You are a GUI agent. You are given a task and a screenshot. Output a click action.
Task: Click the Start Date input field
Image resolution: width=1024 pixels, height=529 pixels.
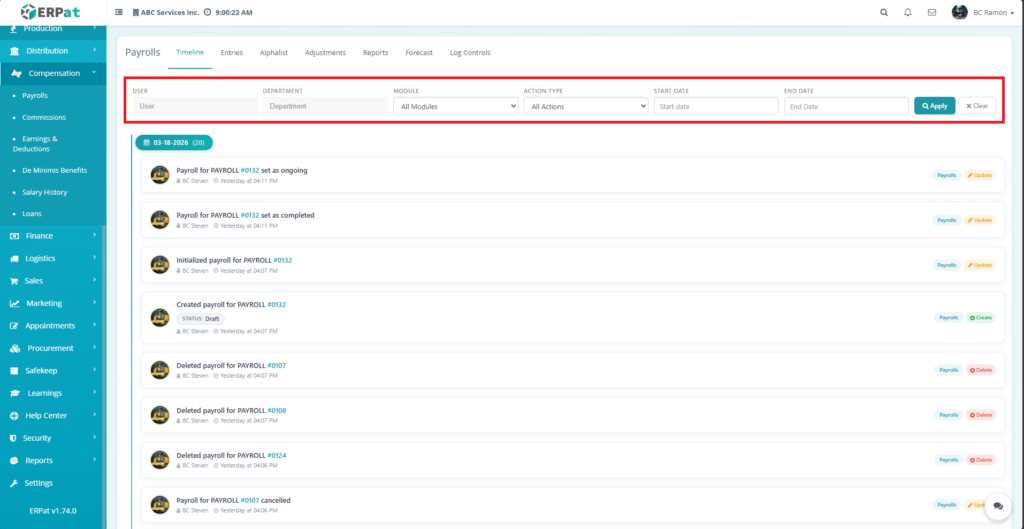[x=716, y=106]
